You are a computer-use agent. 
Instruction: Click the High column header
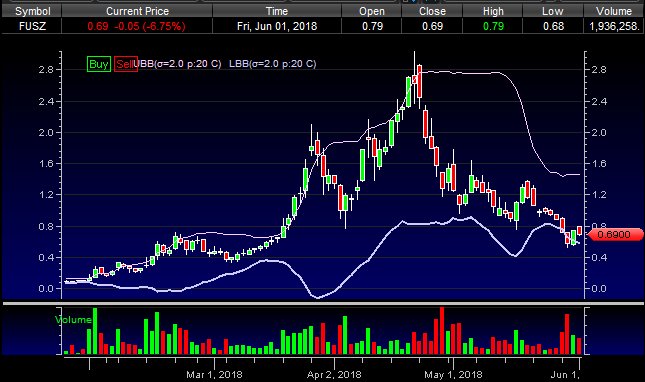coord(493,11)
